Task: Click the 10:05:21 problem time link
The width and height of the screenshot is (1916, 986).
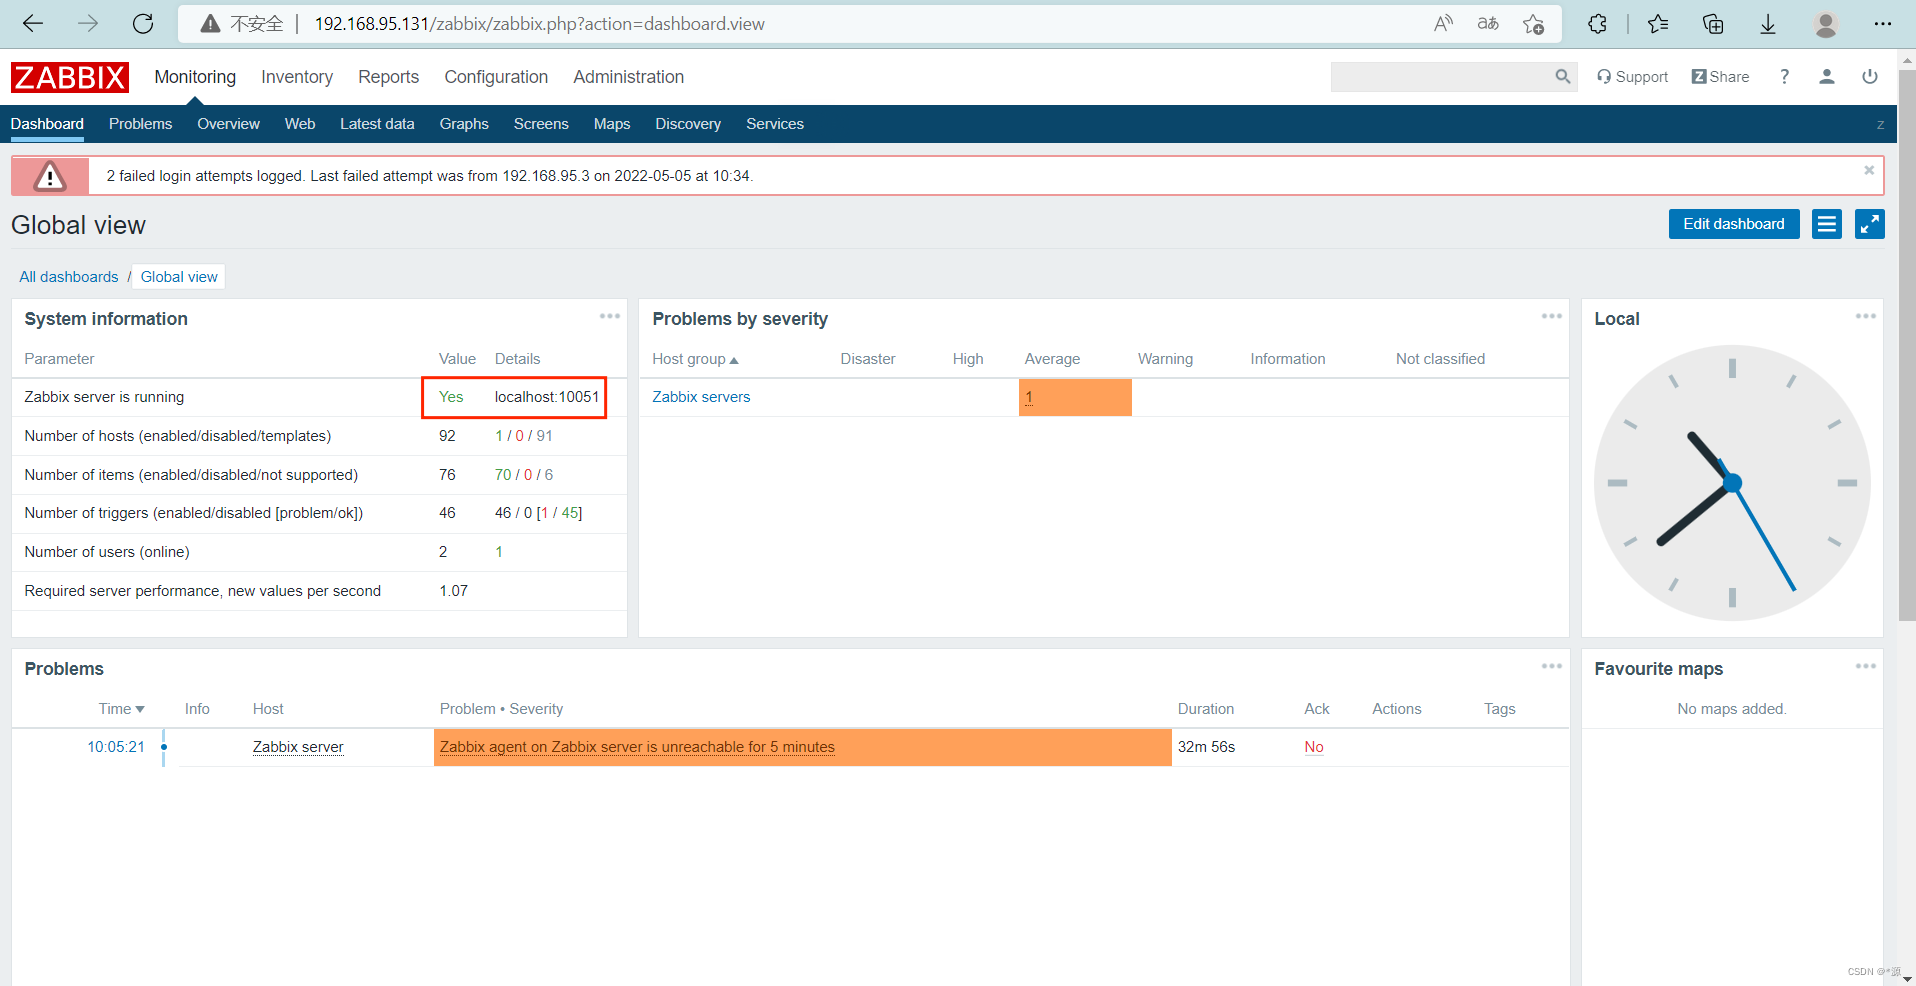Action: (x=116, y=747)
